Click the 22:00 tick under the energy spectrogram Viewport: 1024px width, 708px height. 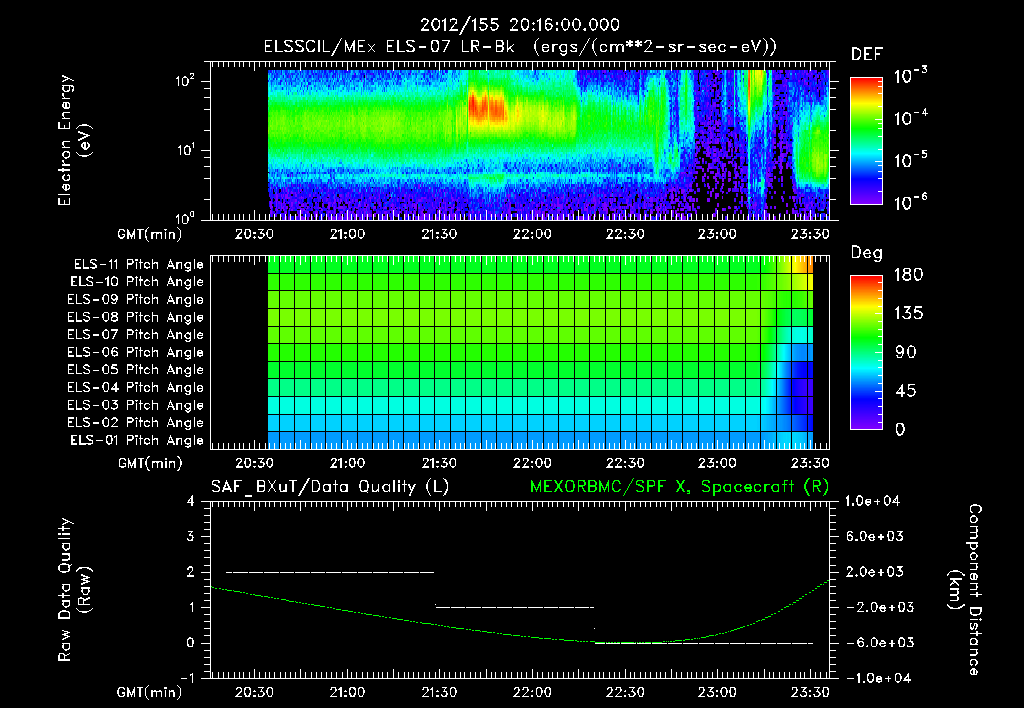[532, 234]
